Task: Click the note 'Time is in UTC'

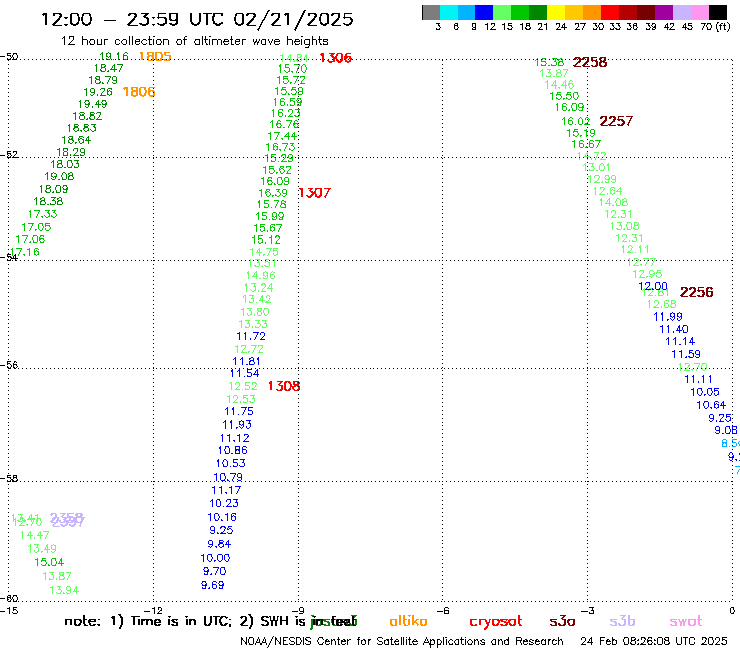Action: click(x=181, y=621)
